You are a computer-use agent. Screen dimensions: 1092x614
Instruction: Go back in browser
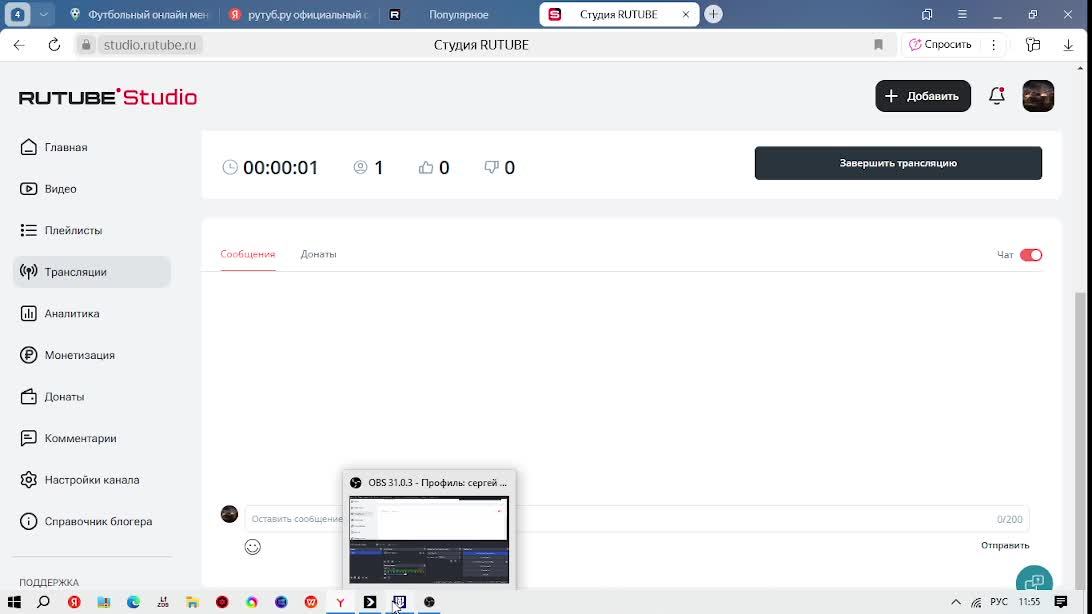click(x=19, y=45)
